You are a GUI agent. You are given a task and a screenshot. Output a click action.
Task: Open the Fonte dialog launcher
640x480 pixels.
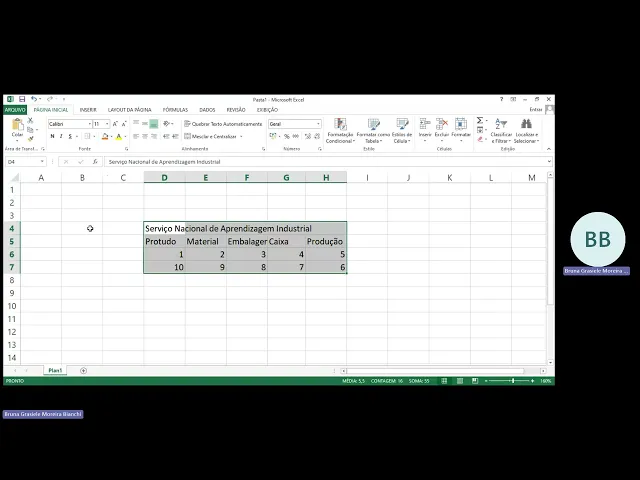click(127, 149)
